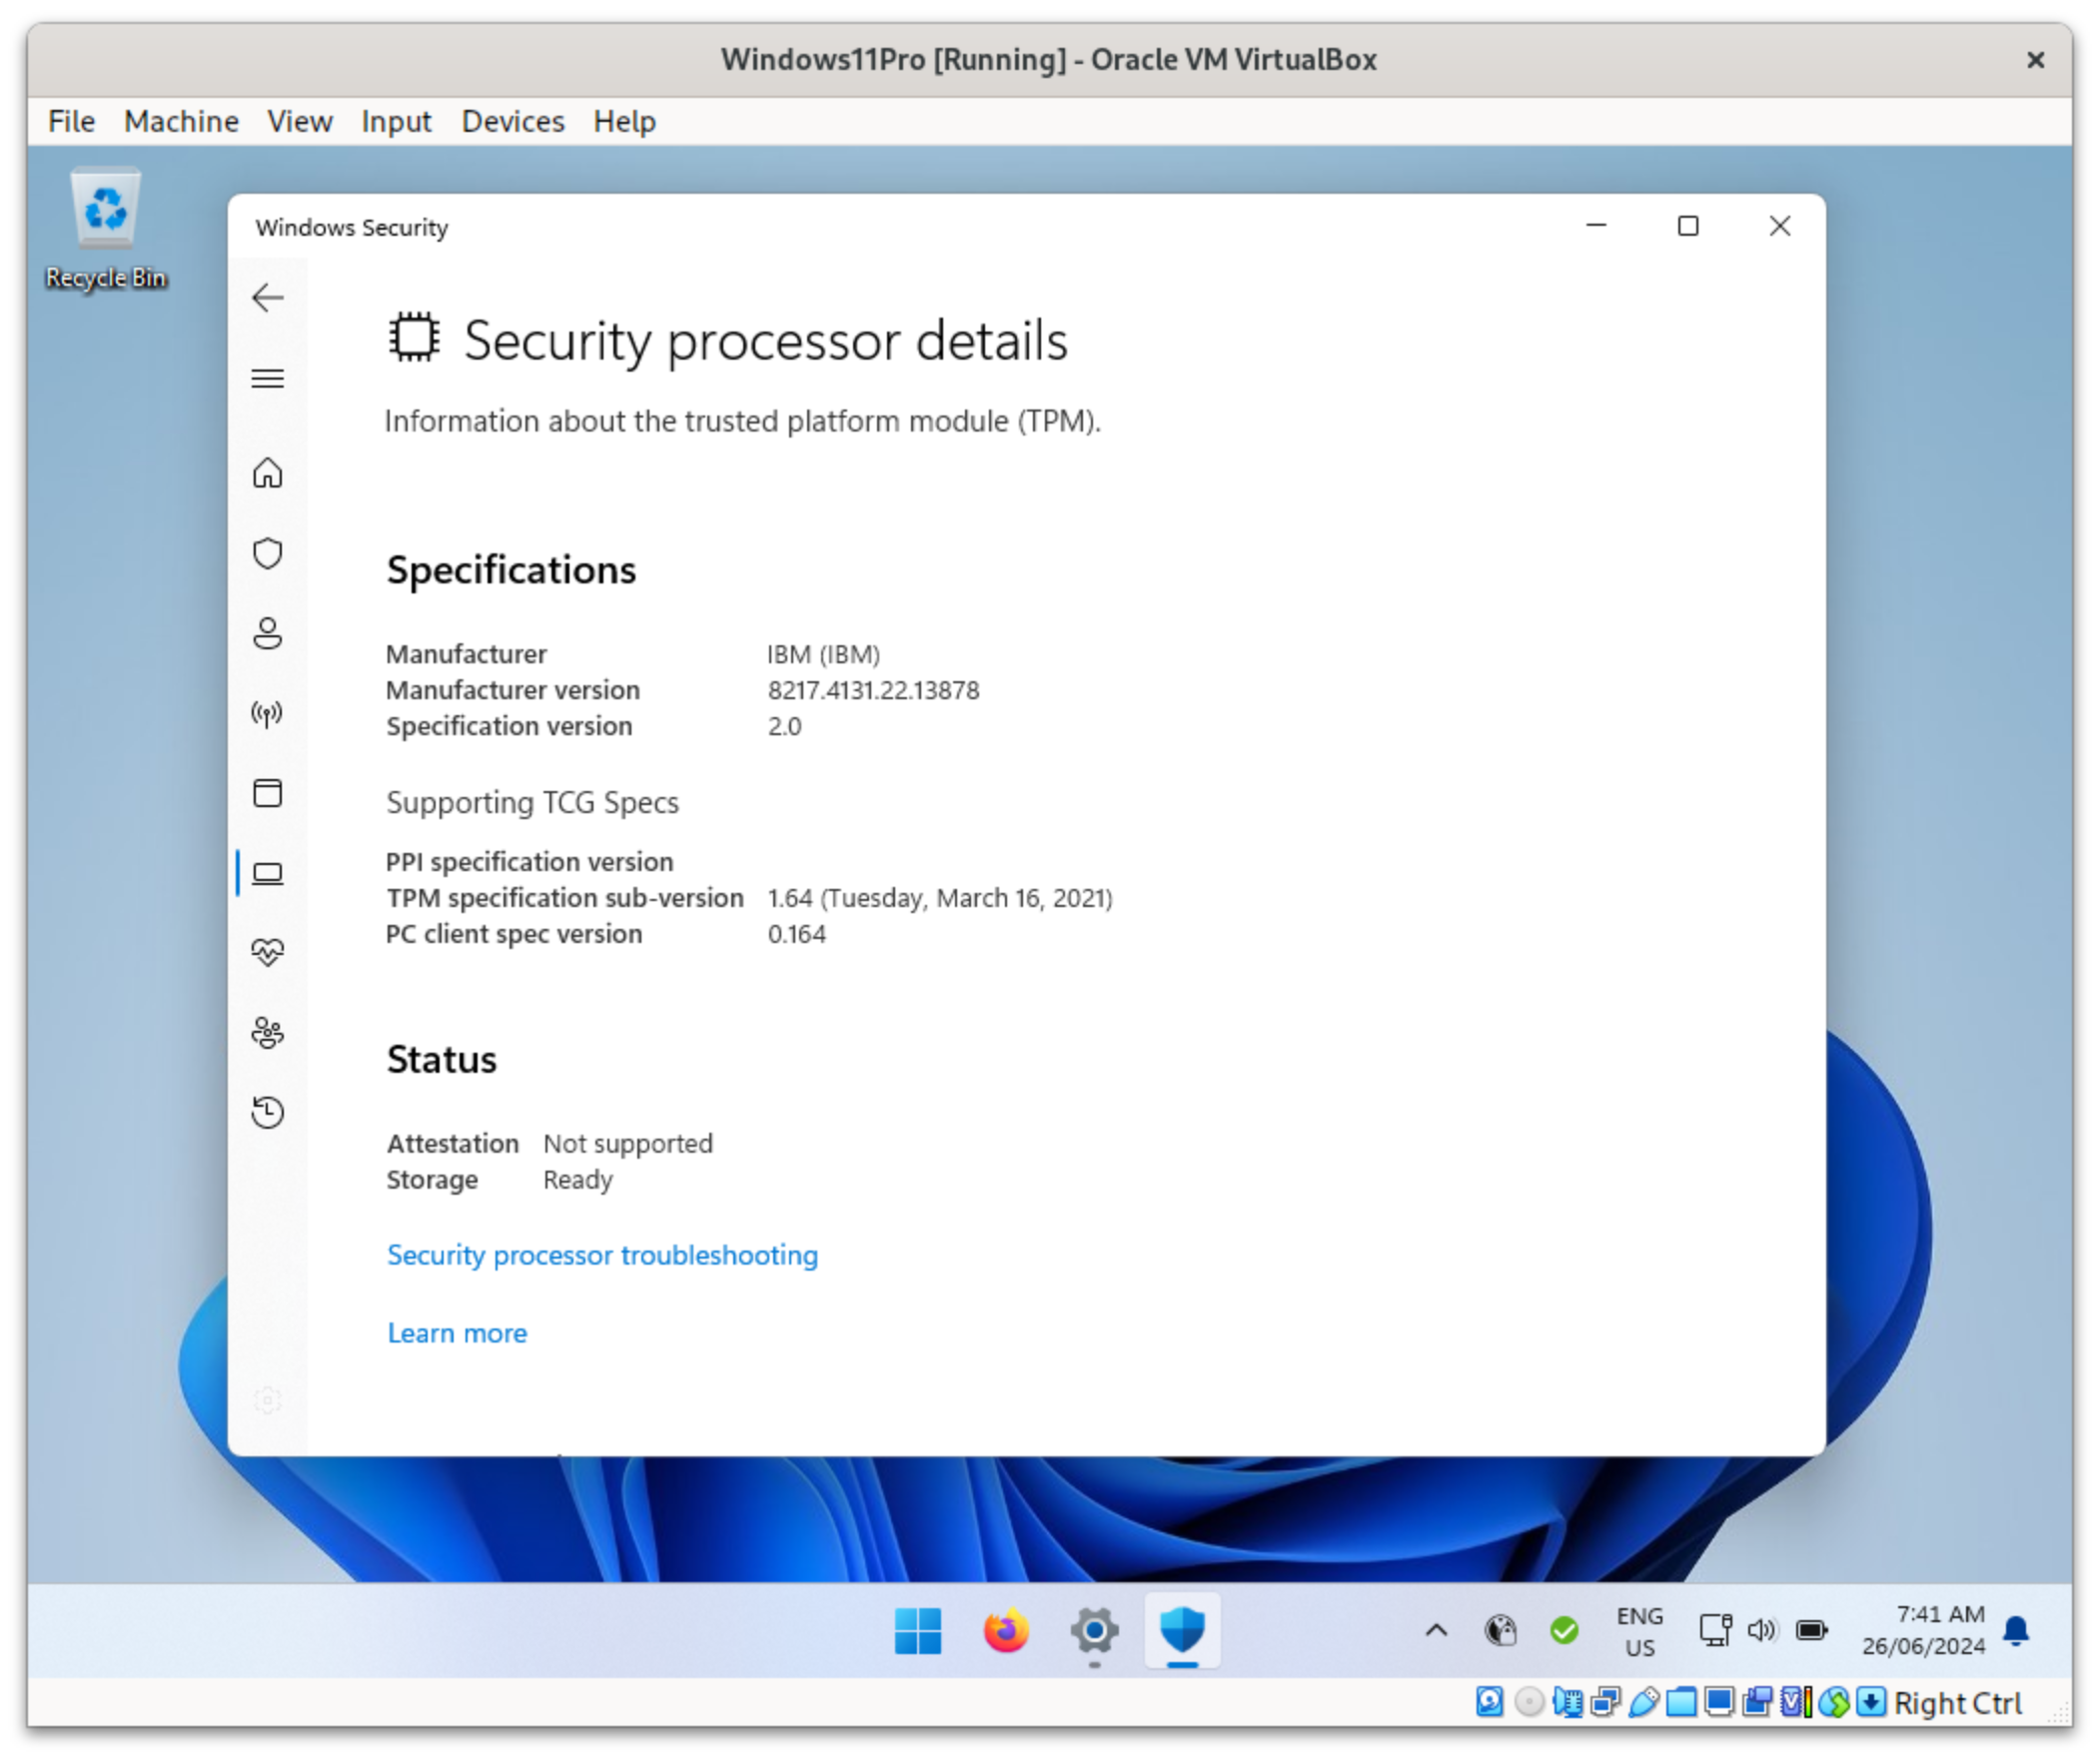Open the VirtualBox Devices menu
This screenshot has width=2100, height=1760.
tap(513, 121)
